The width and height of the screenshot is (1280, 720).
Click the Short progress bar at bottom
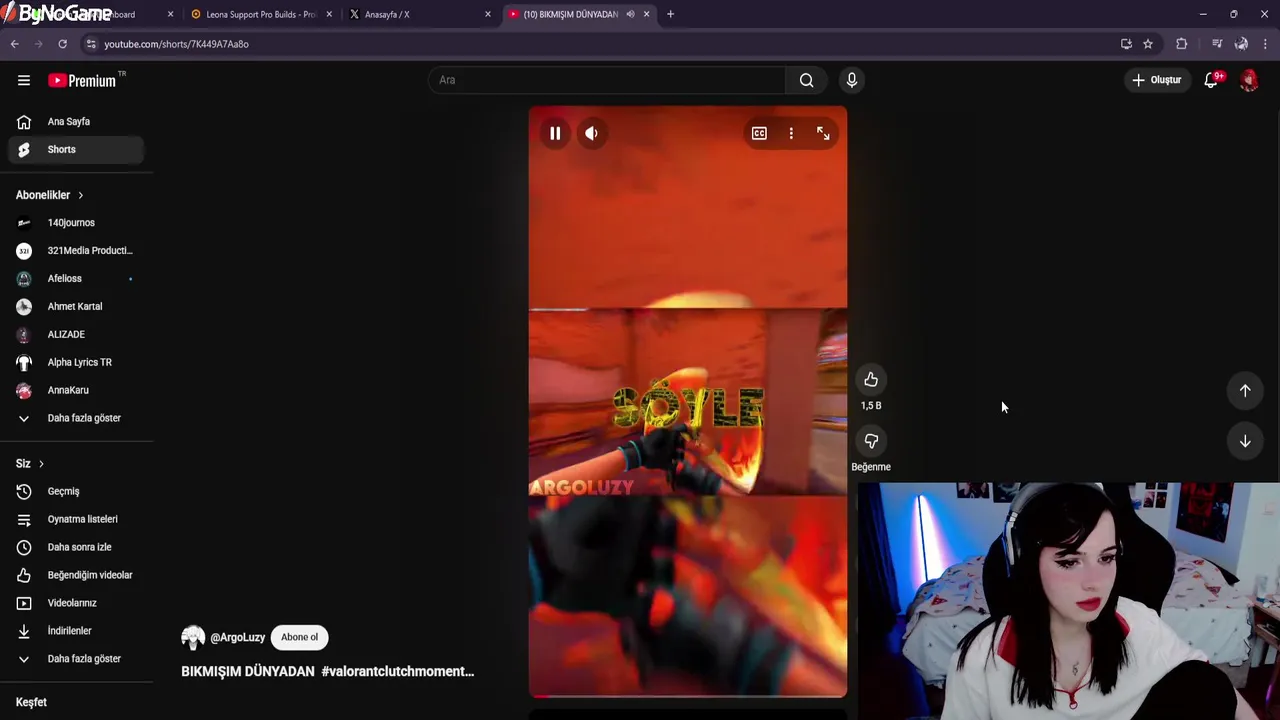pyautogui.click(x=688, y=695)
